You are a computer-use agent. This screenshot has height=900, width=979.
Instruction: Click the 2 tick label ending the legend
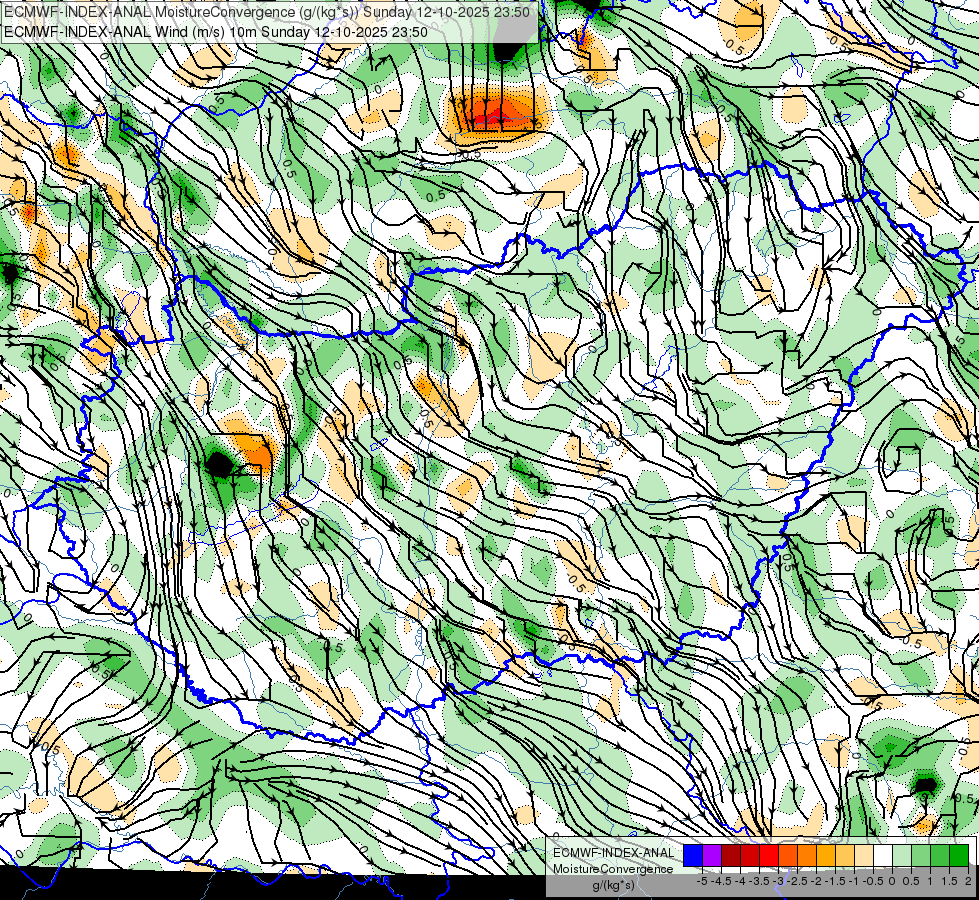968,881
